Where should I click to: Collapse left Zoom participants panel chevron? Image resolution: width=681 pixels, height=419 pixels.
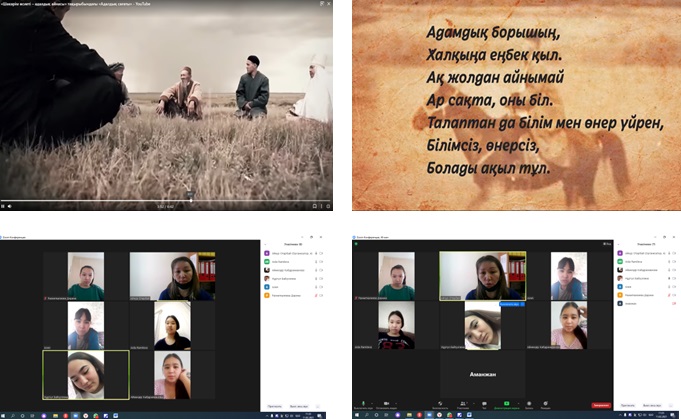tap(265, 244)
